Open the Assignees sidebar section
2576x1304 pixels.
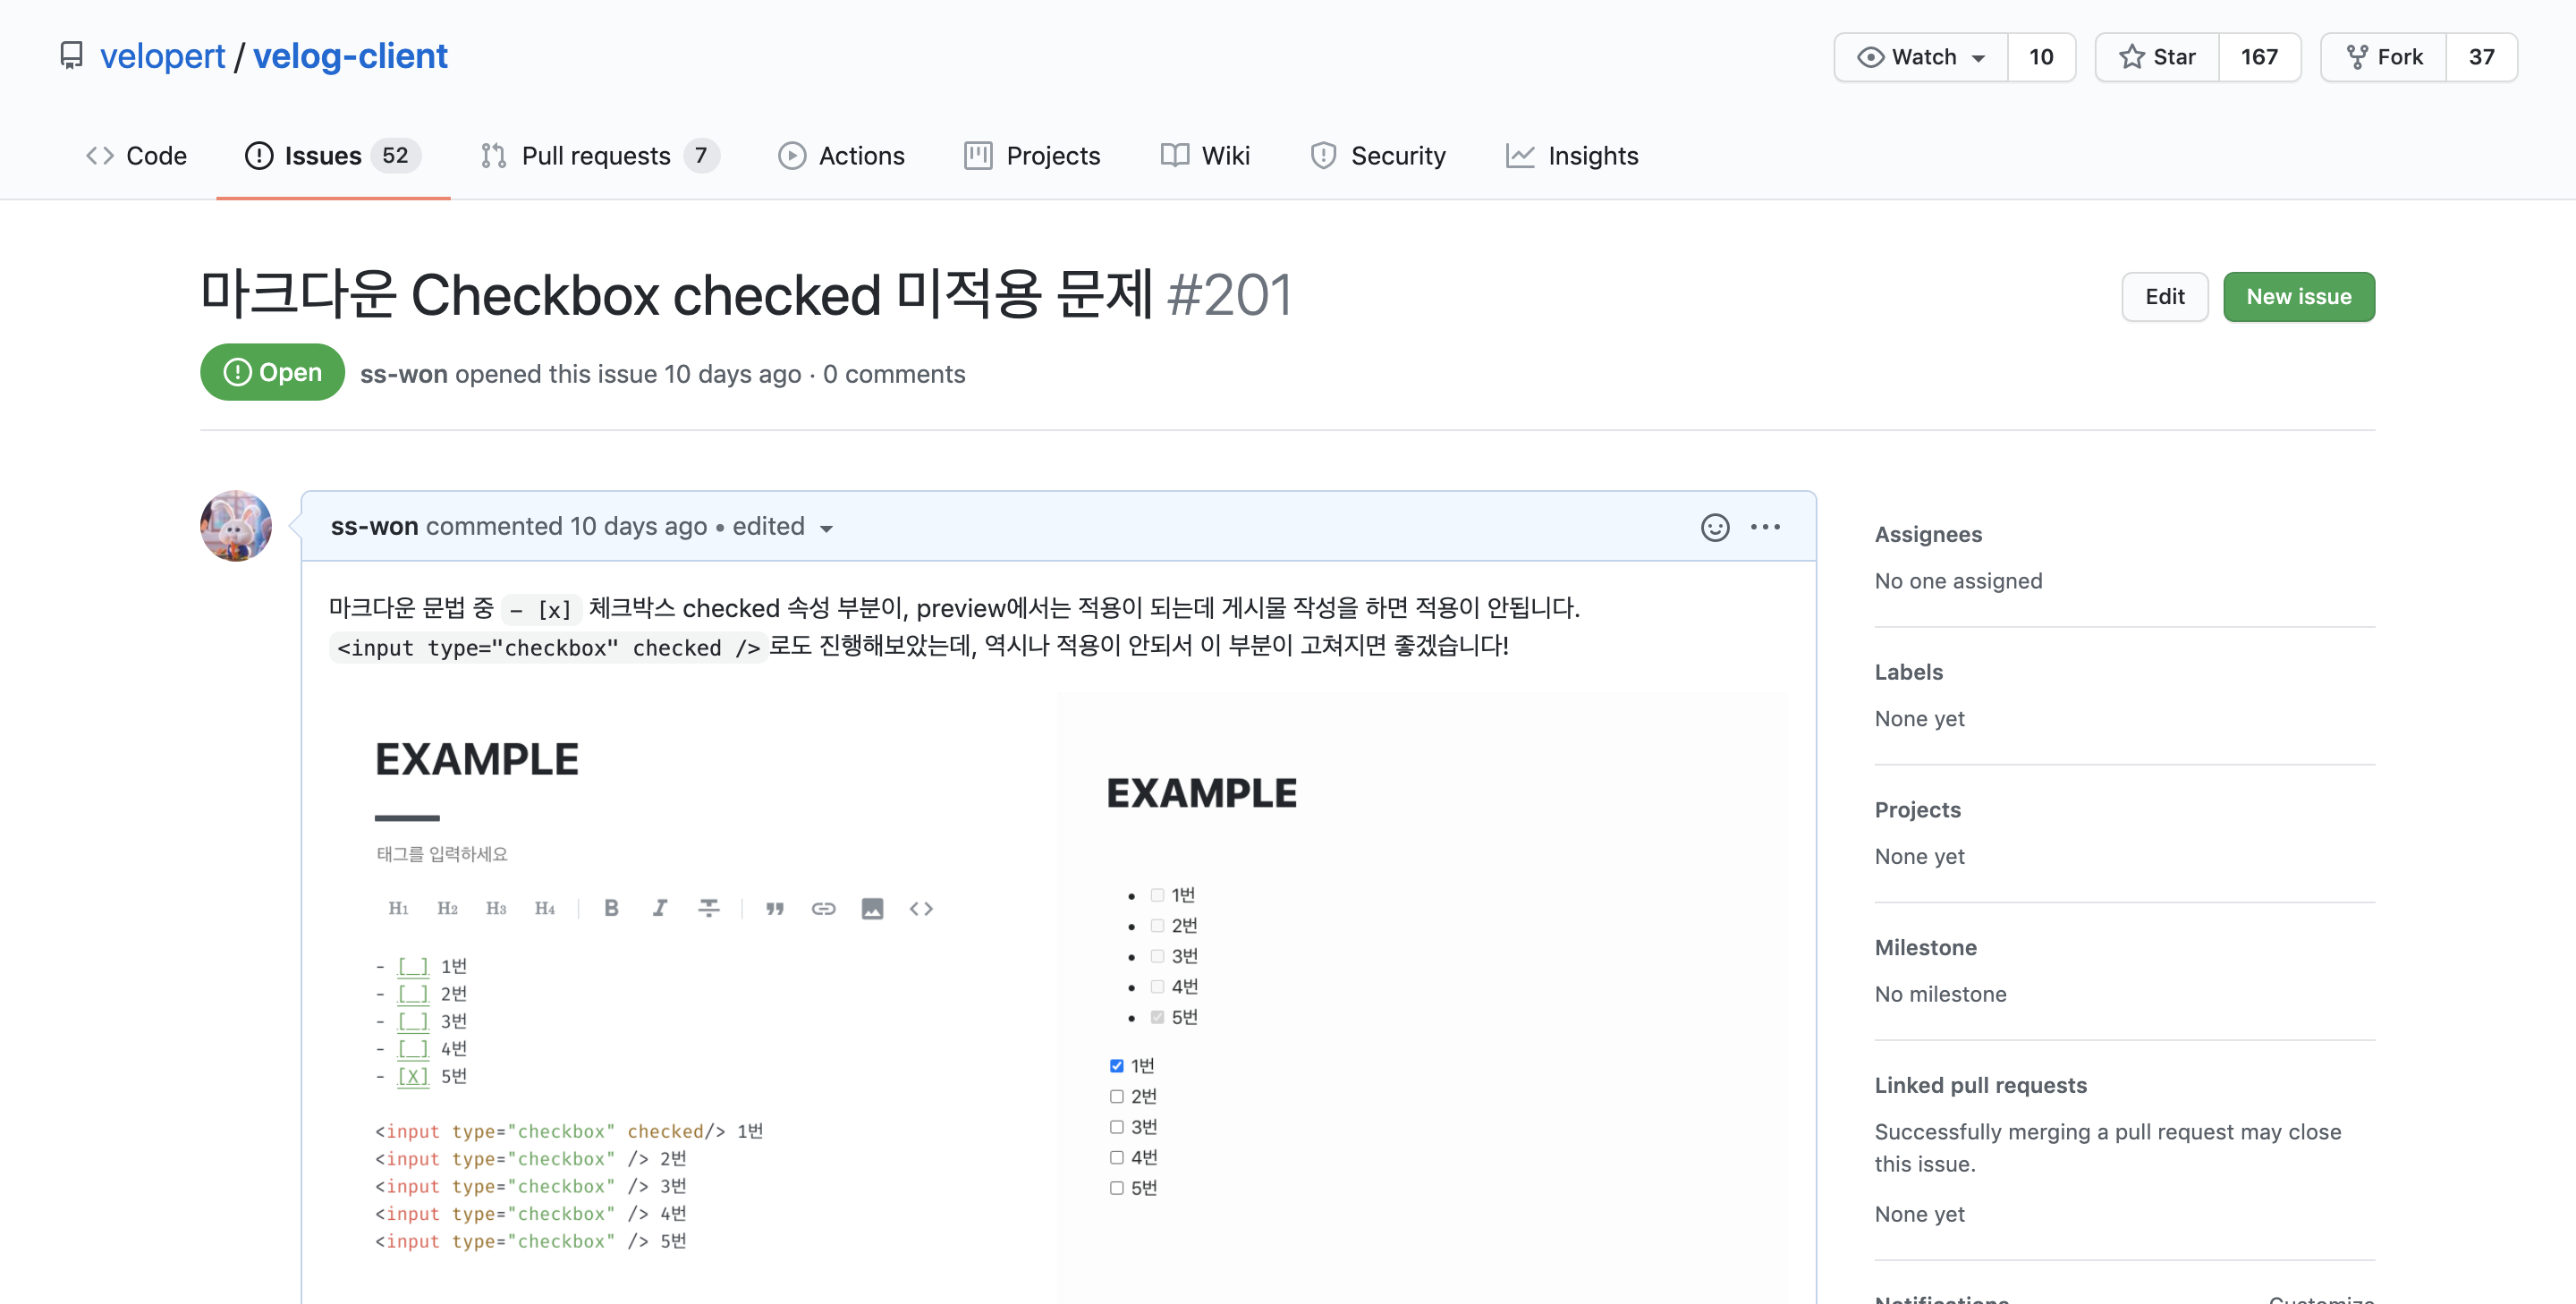pos(1928,535)
